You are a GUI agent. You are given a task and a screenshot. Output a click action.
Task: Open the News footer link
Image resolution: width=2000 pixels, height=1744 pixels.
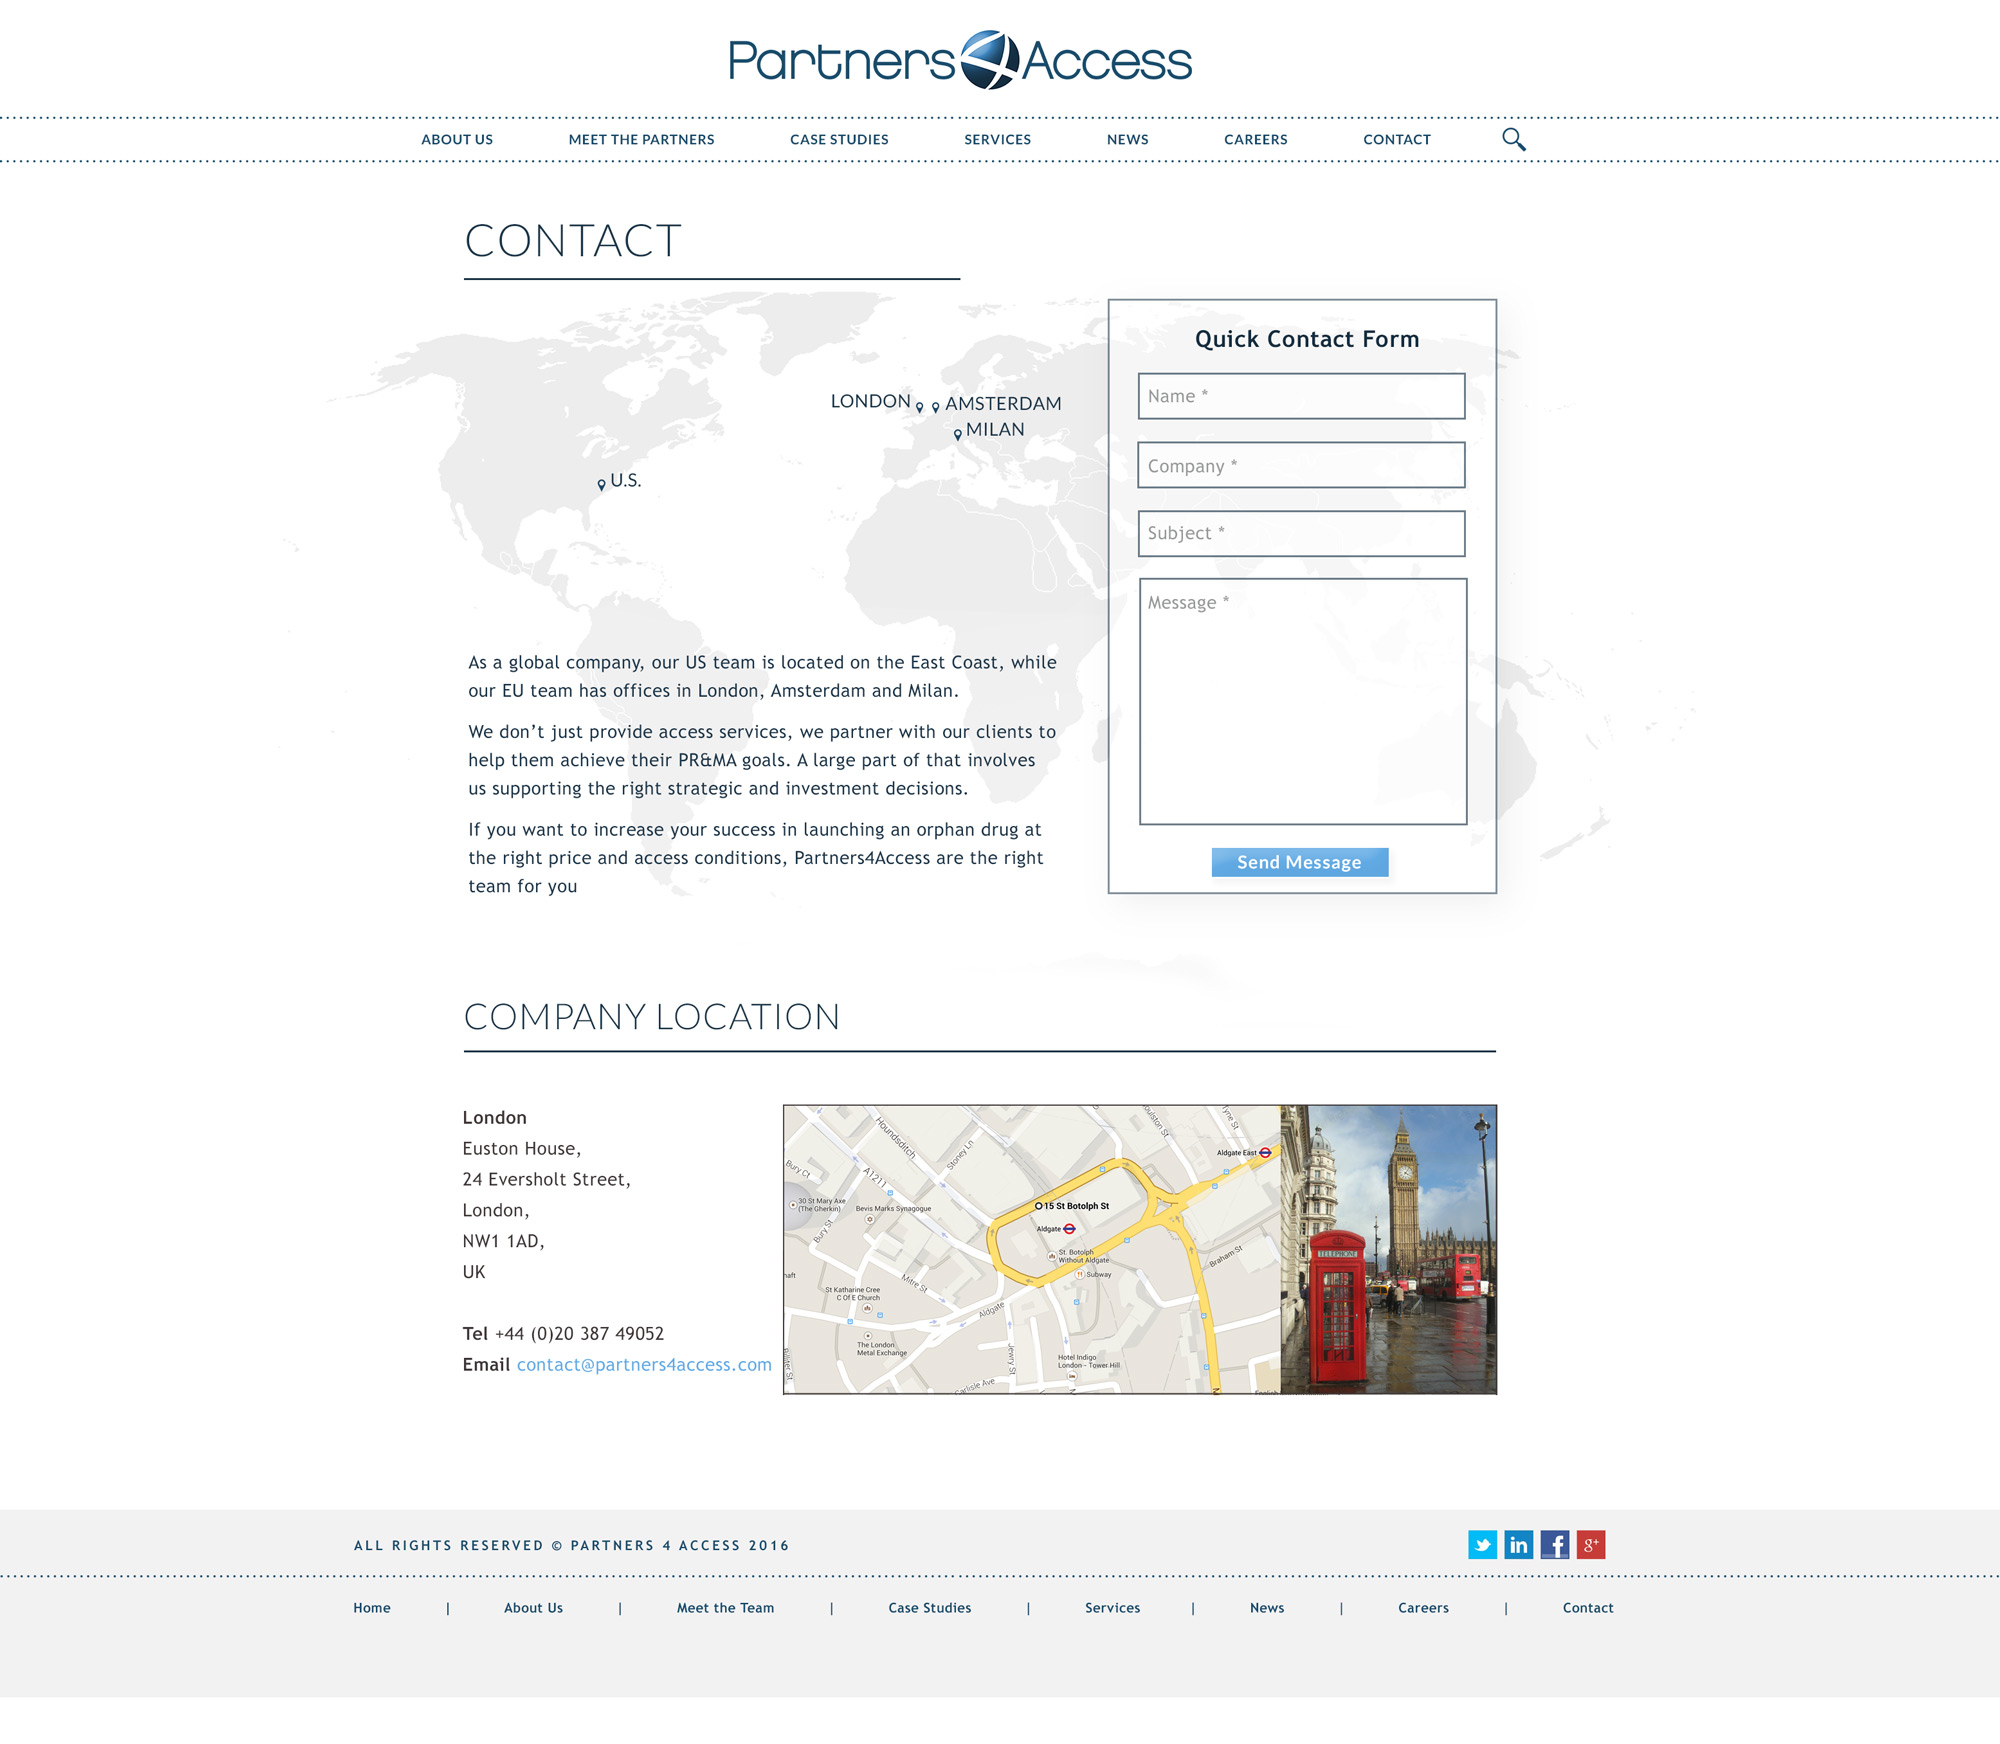pyautogui.click(x=1266, y=1607)
